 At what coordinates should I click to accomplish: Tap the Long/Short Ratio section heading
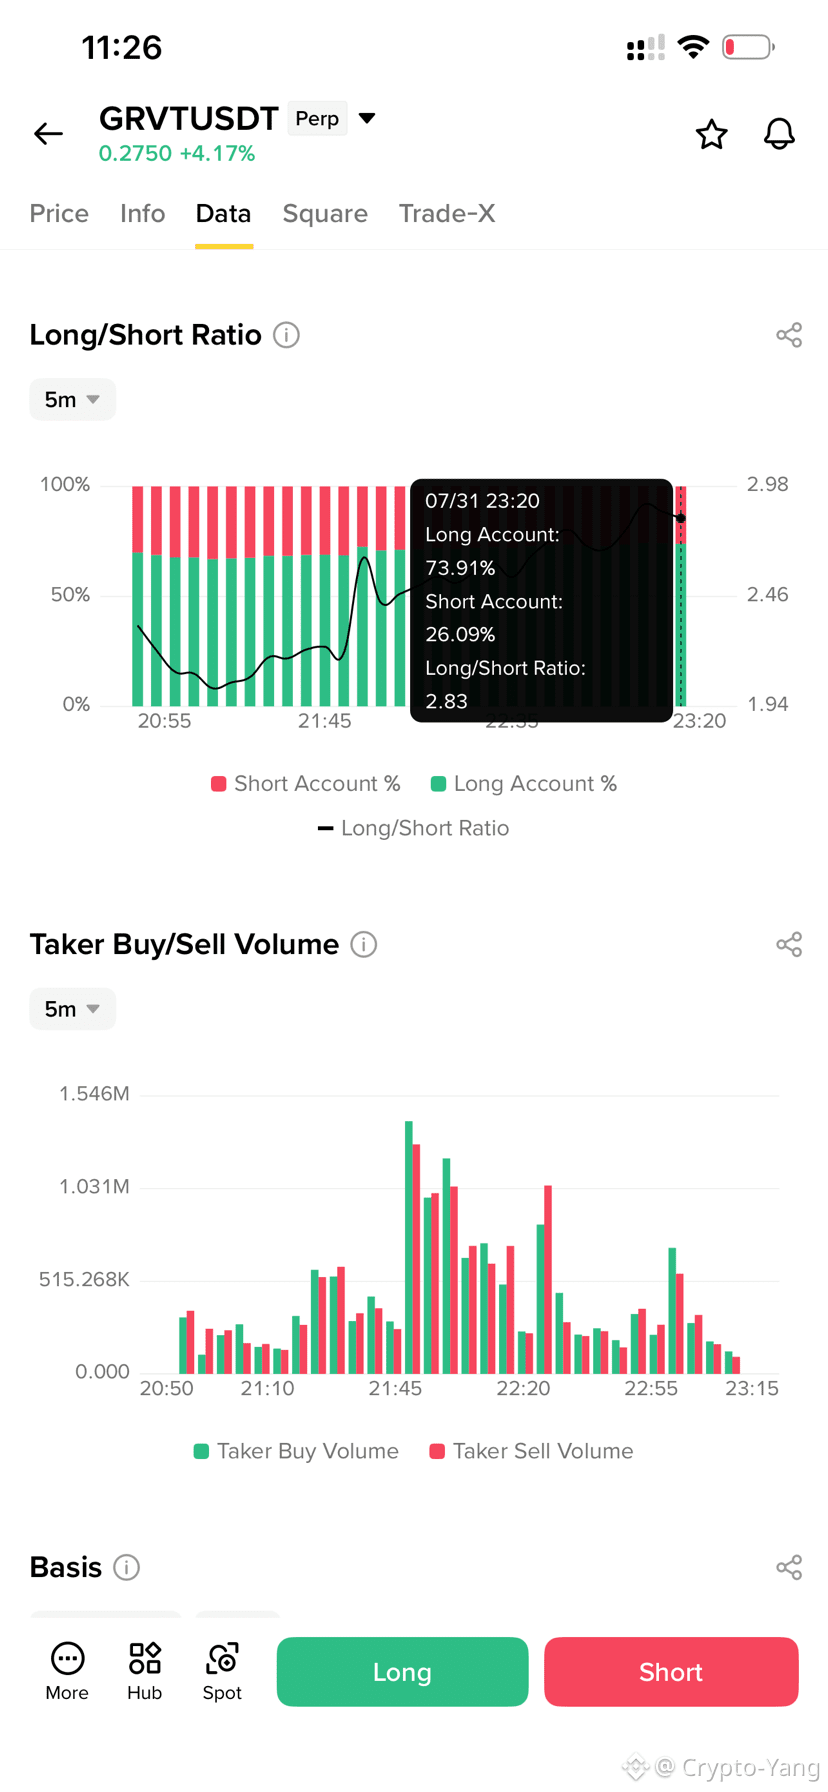click(x=145, y=335)
